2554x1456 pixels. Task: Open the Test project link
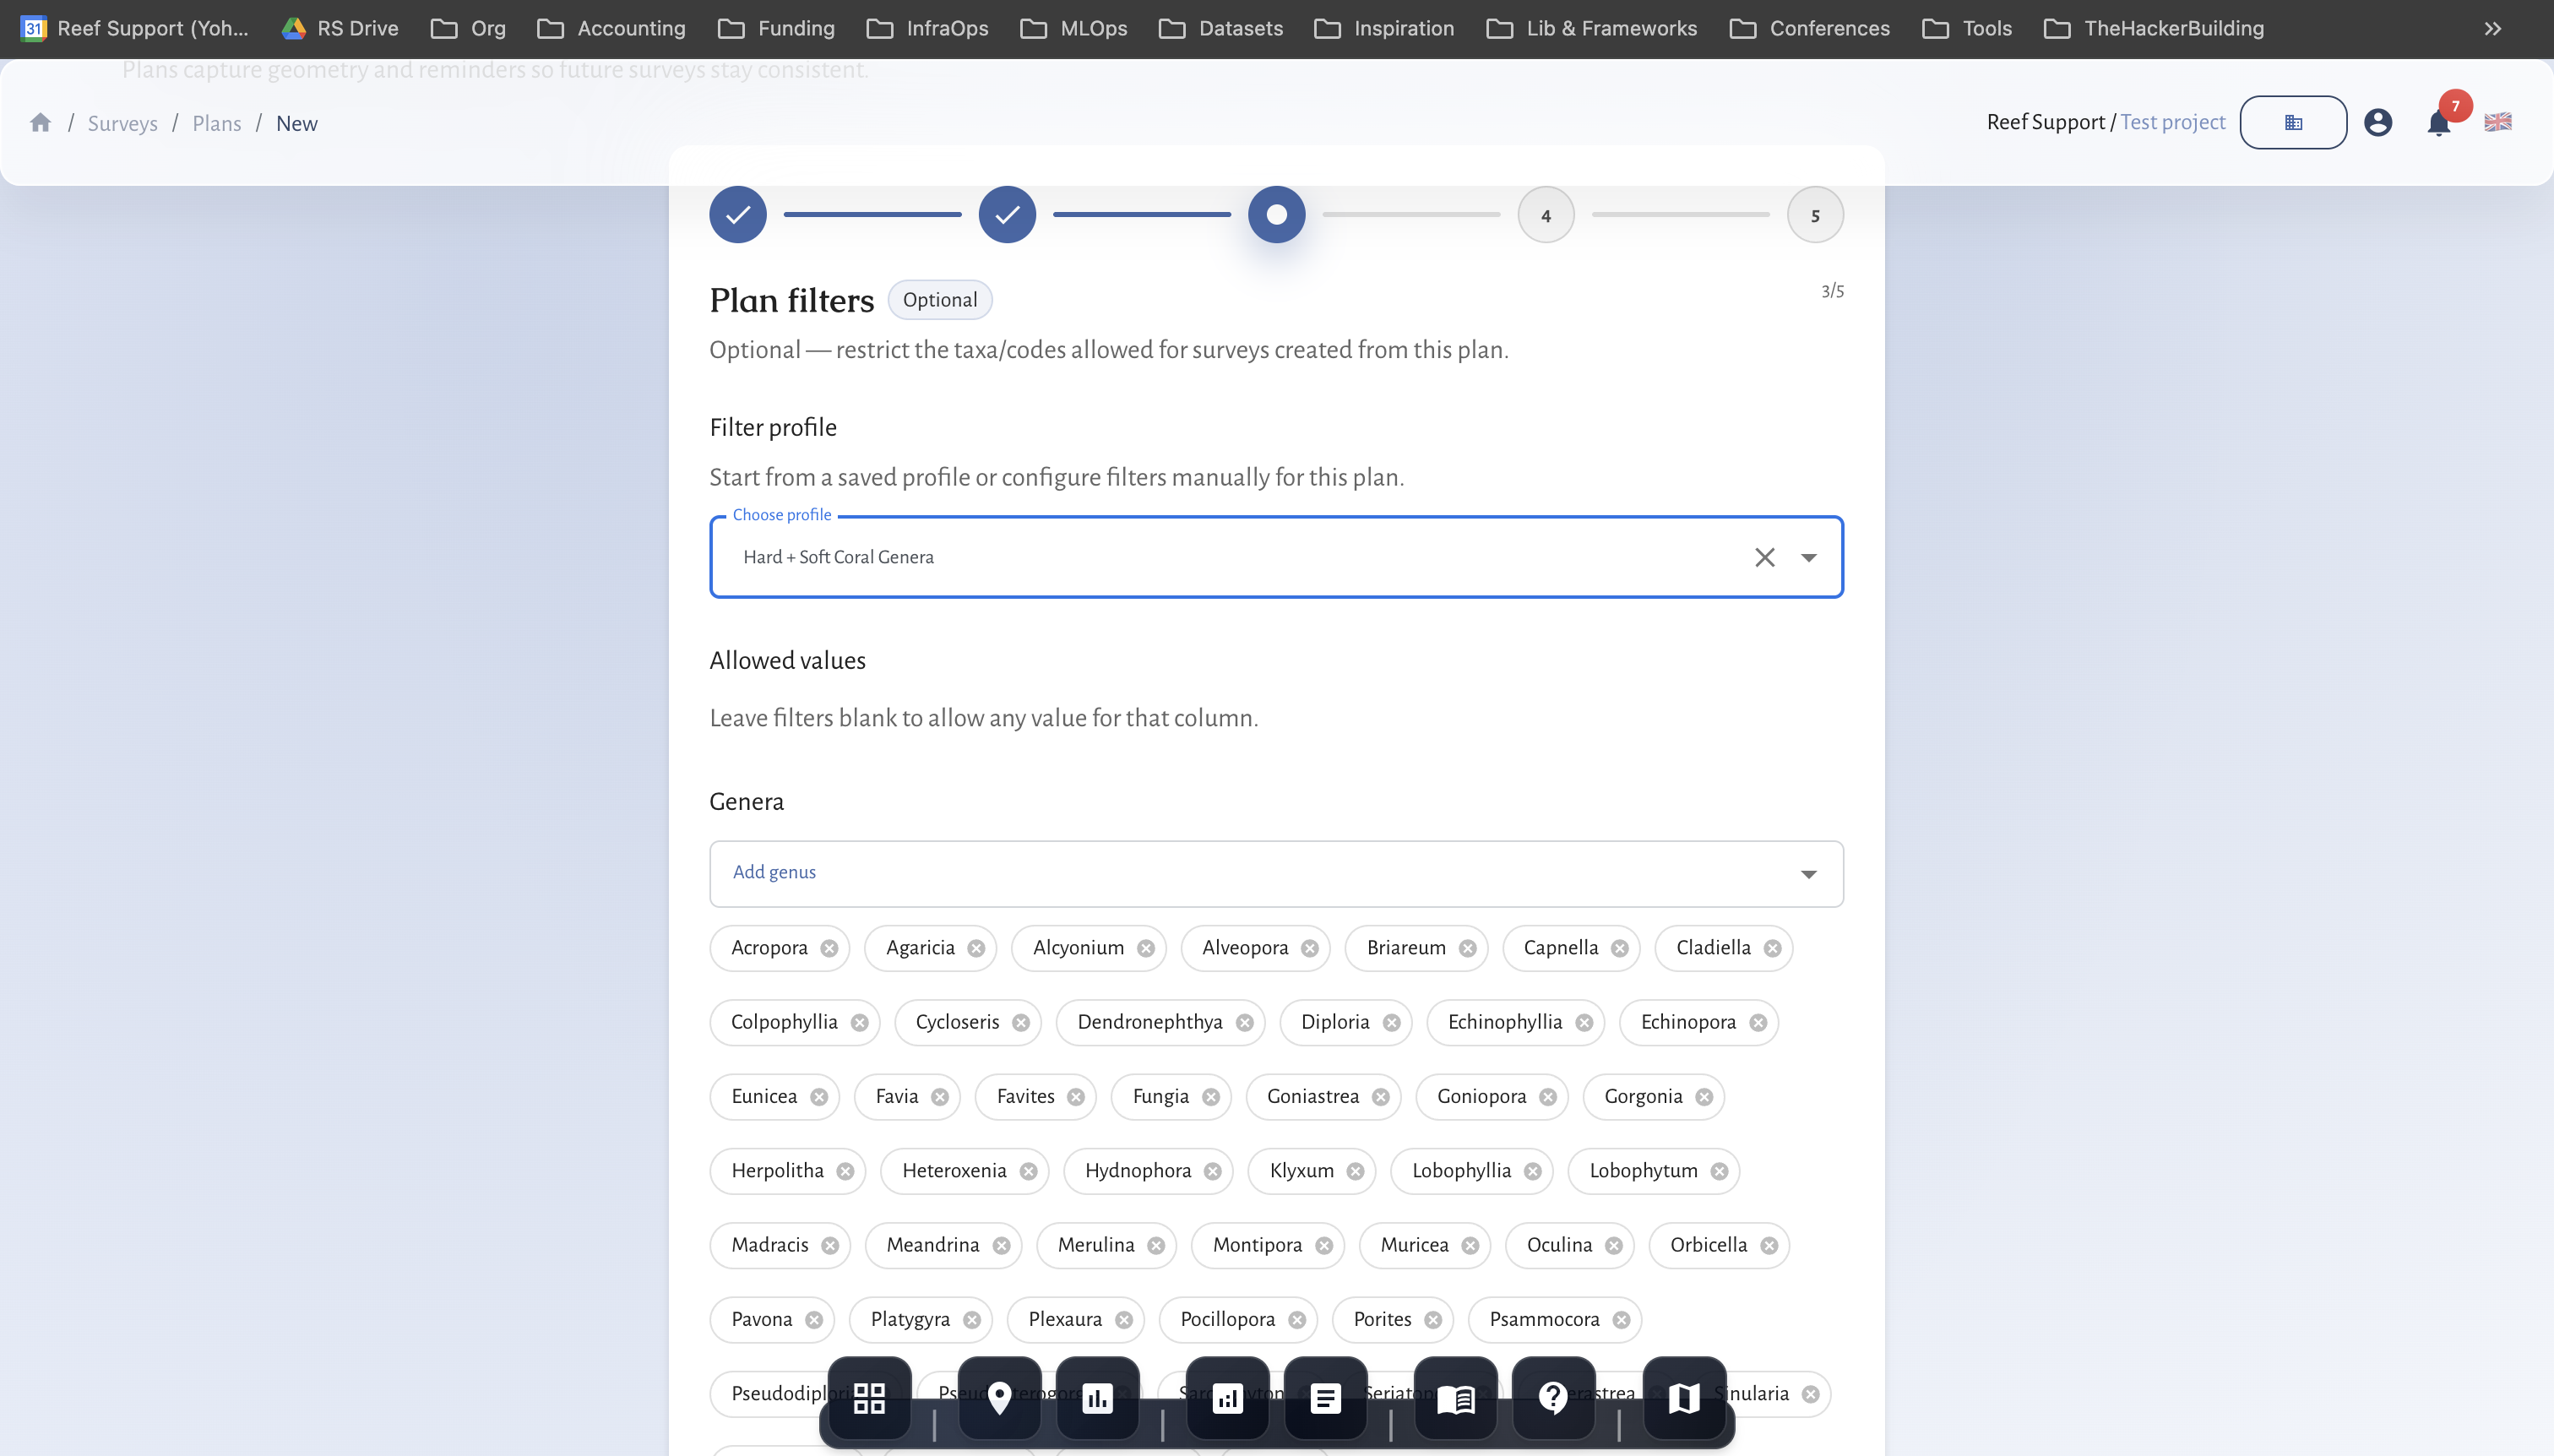pyautogui.click(x=2172, y=122)
